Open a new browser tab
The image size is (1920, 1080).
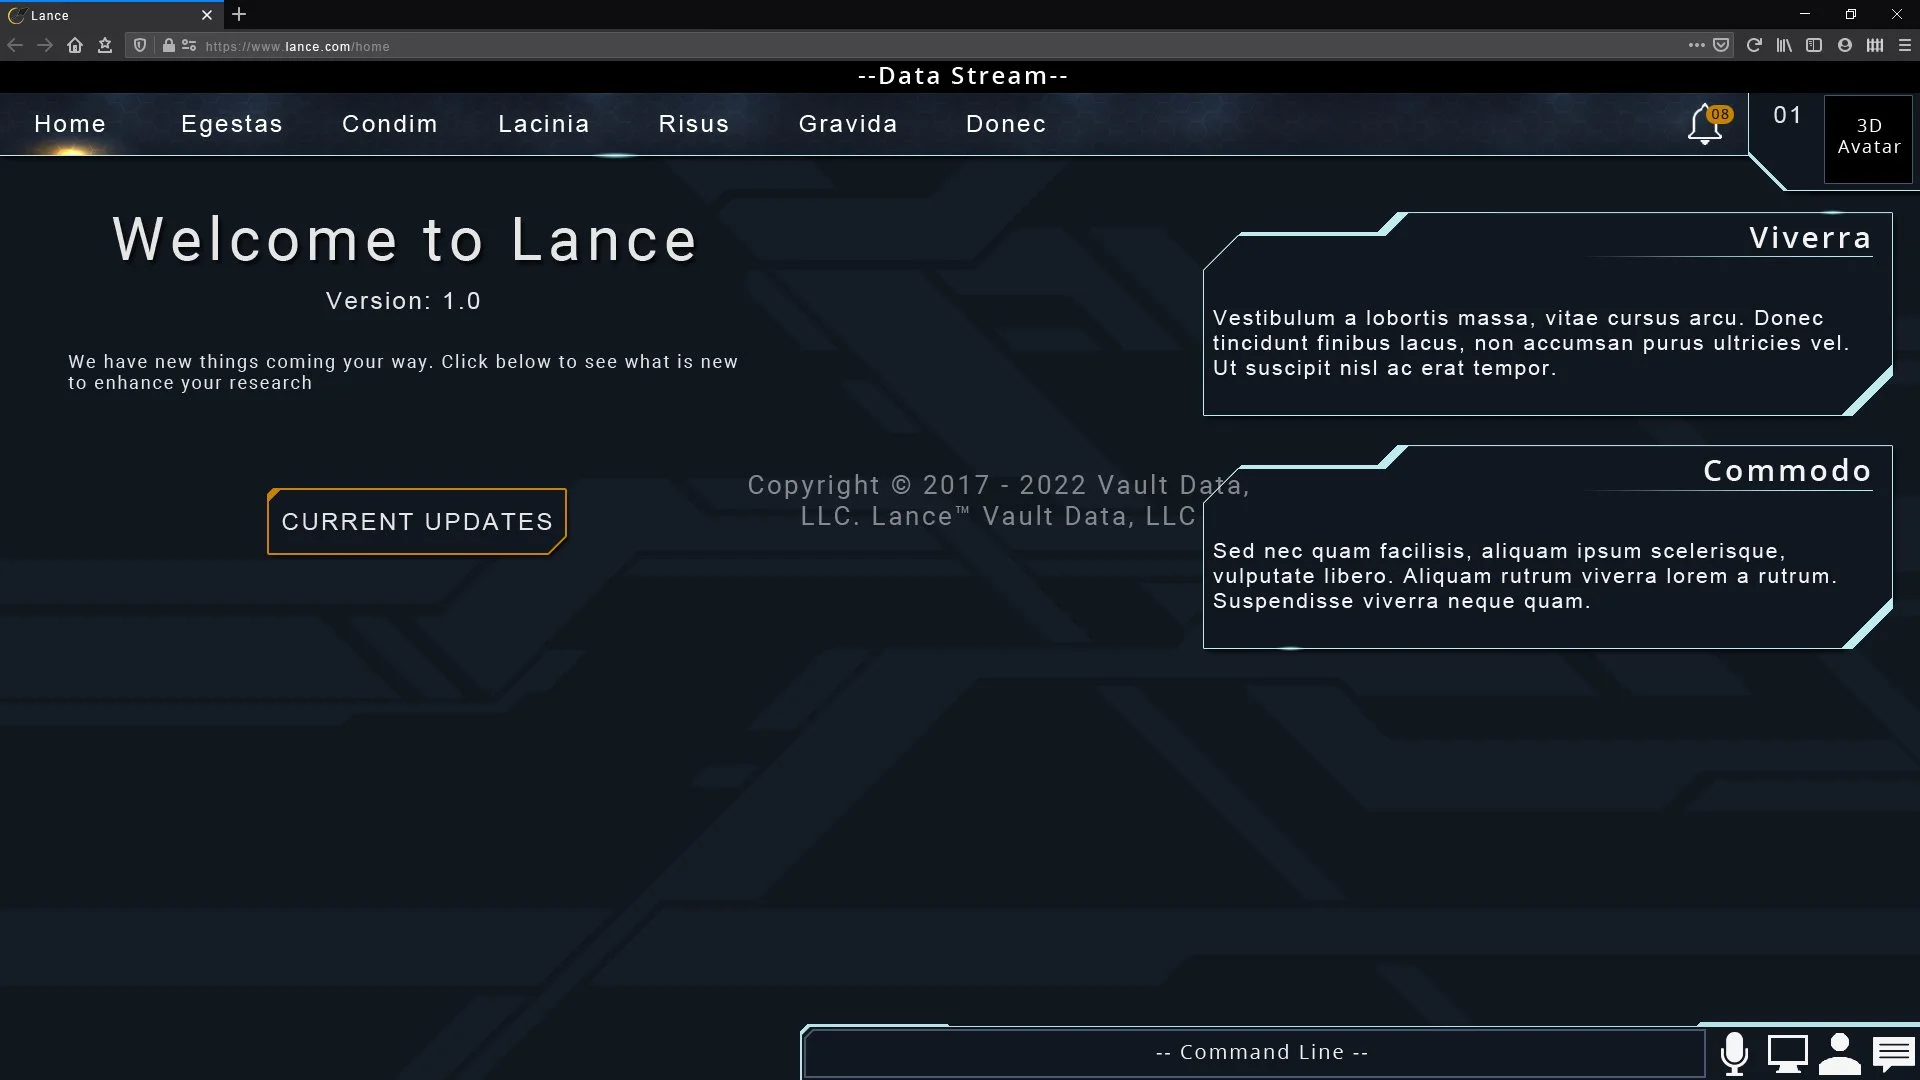point(239,14)
